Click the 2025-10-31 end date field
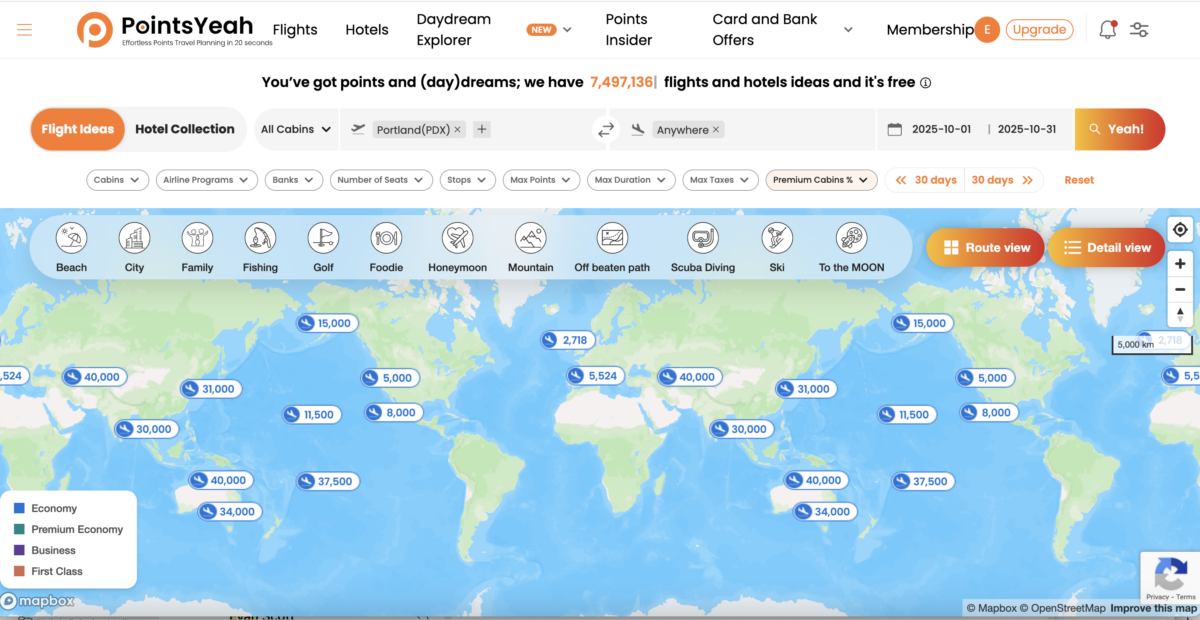The width and height of the screenshot is (1200, 620). 1027,130
